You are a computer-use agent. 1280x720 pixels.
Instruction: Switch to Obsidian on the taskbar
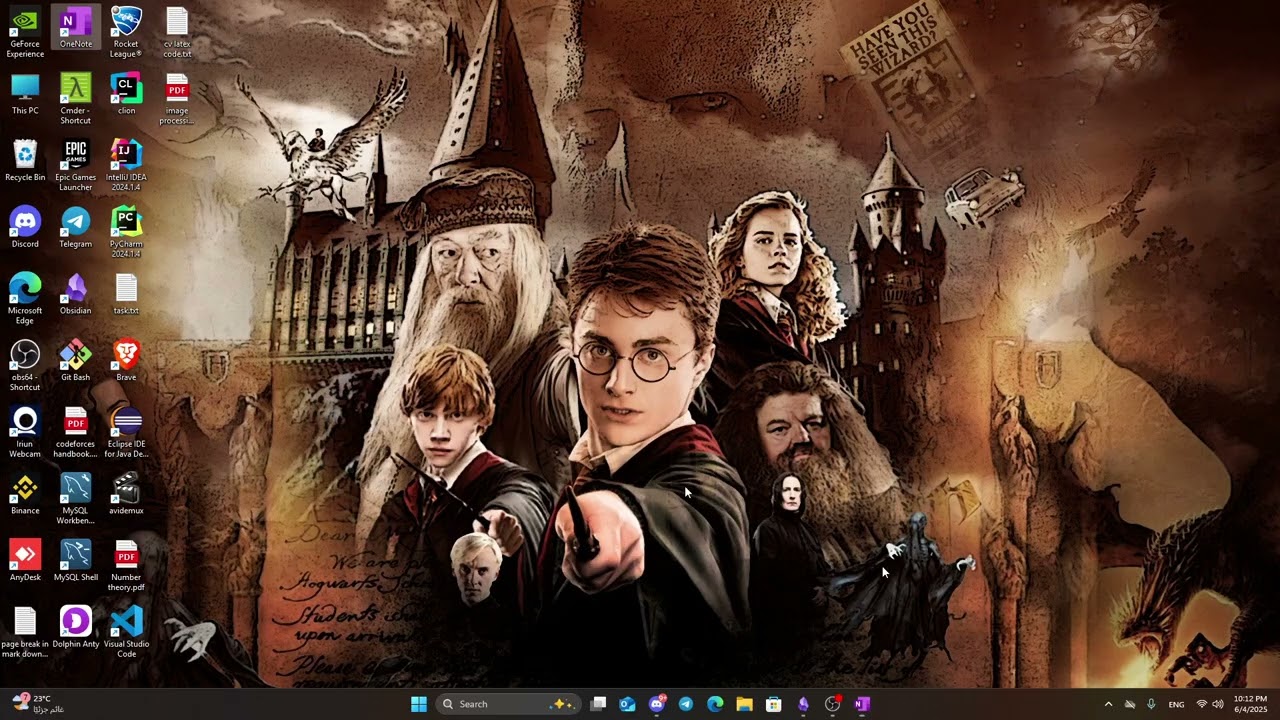tap(803, 704)
